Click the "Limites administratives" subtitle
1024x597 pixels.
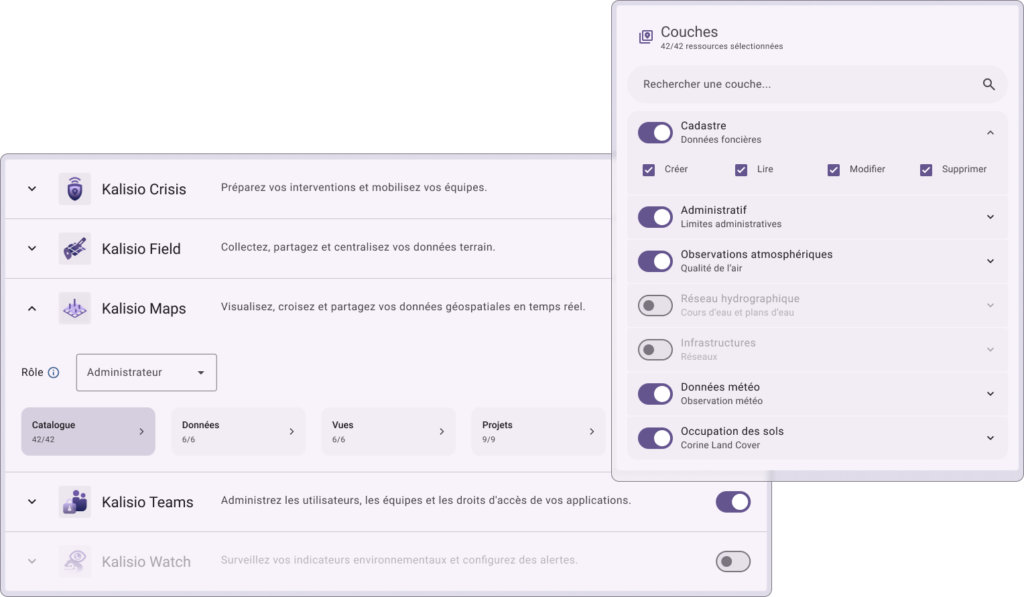pos(731,224)
